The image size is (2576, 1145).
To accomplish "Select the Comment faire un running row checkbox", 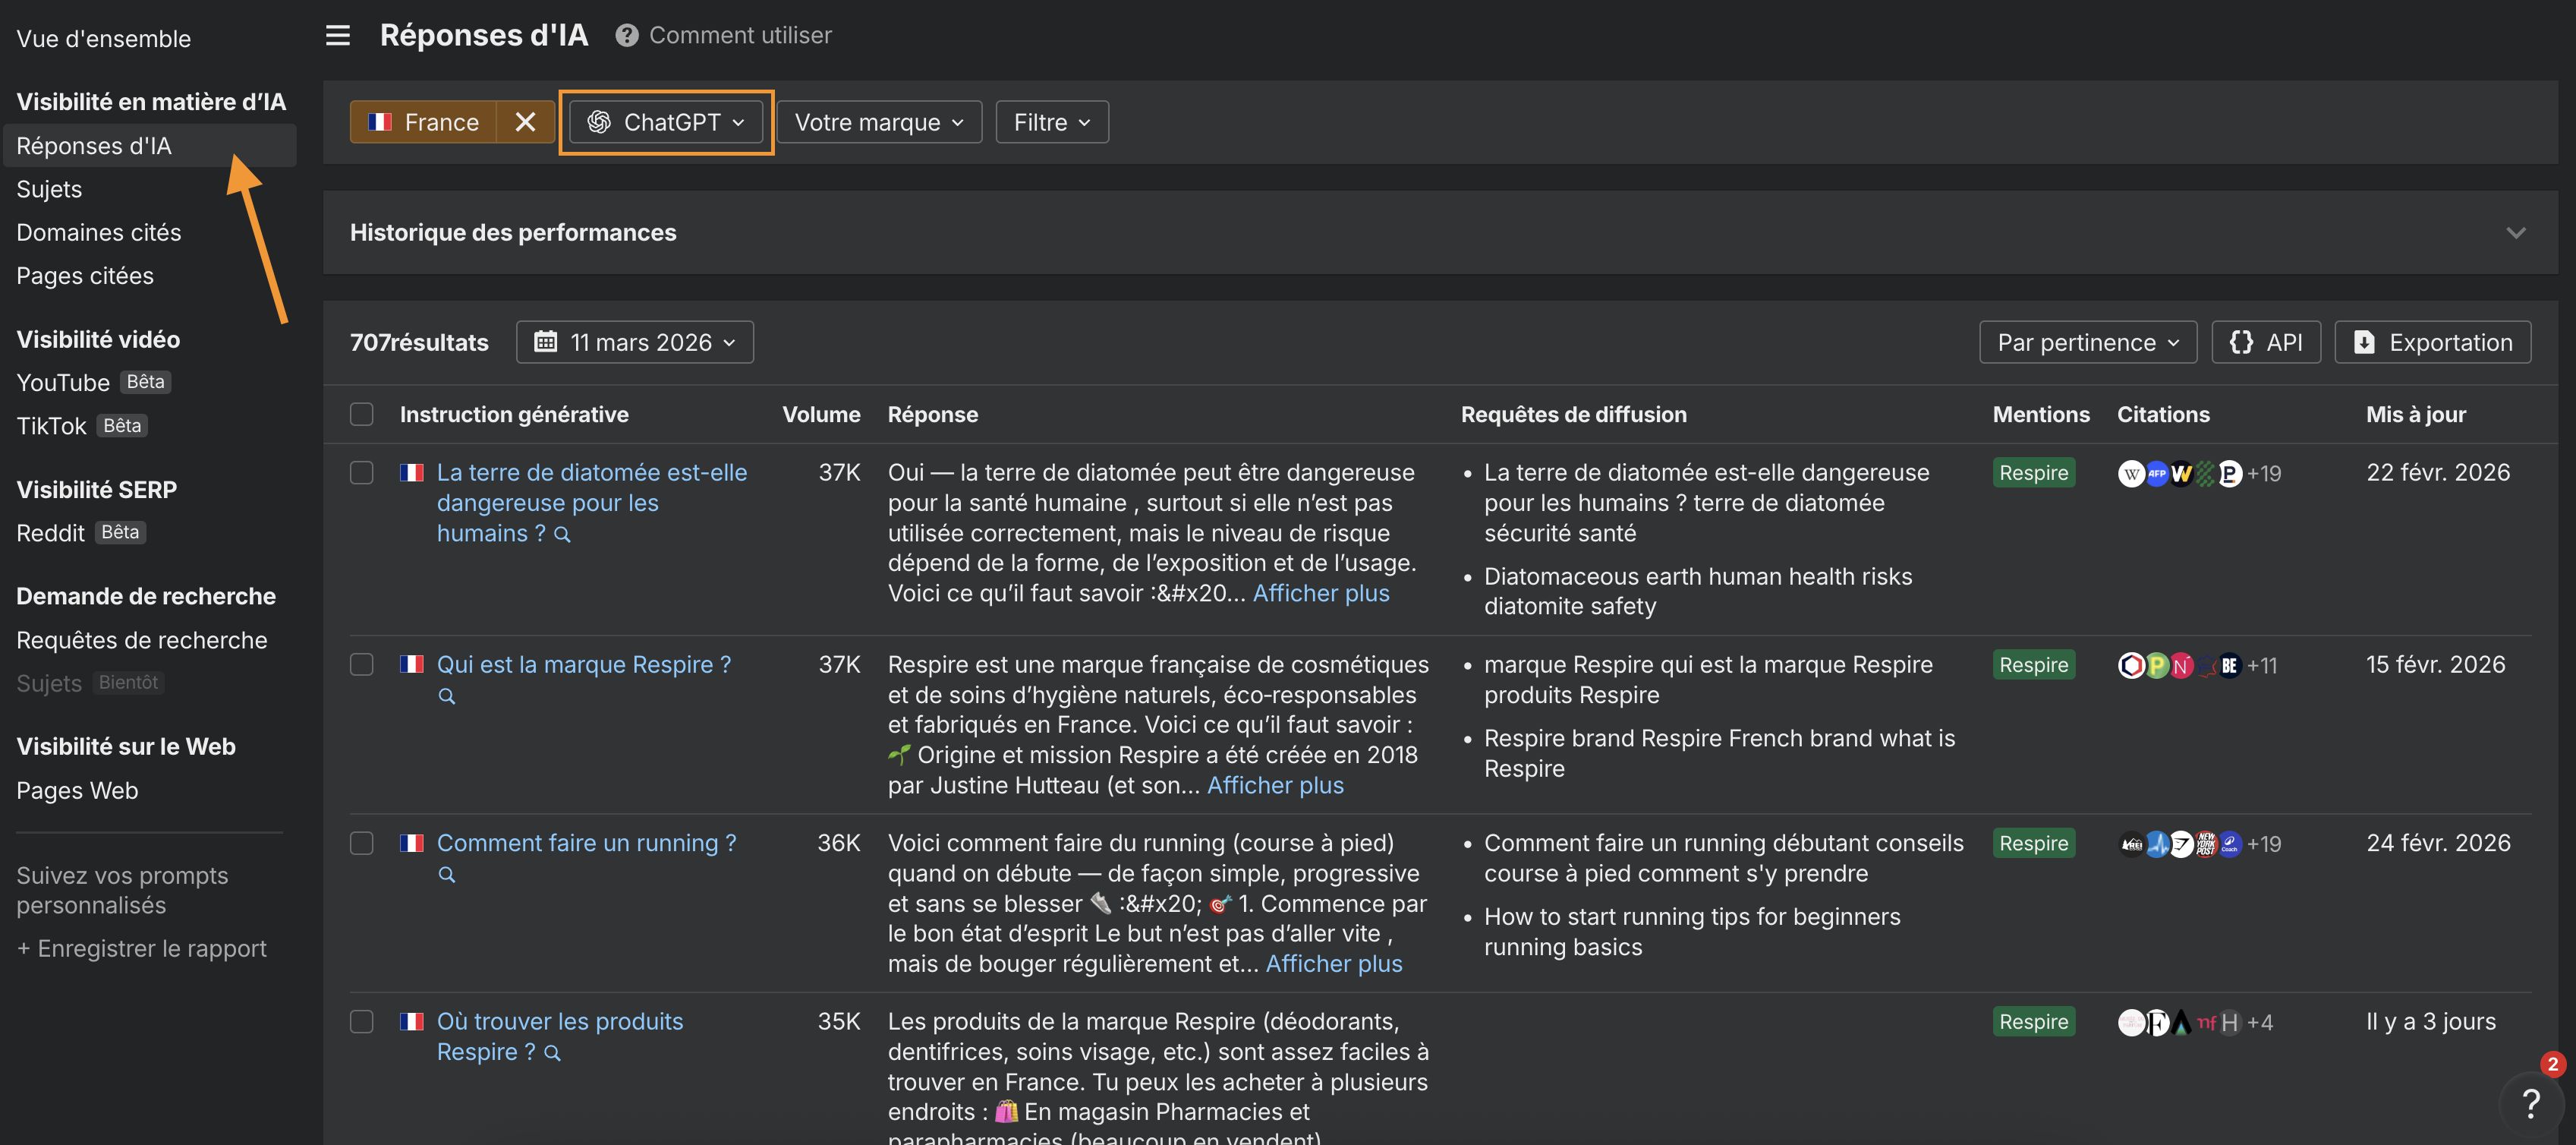I will [362, 843].
